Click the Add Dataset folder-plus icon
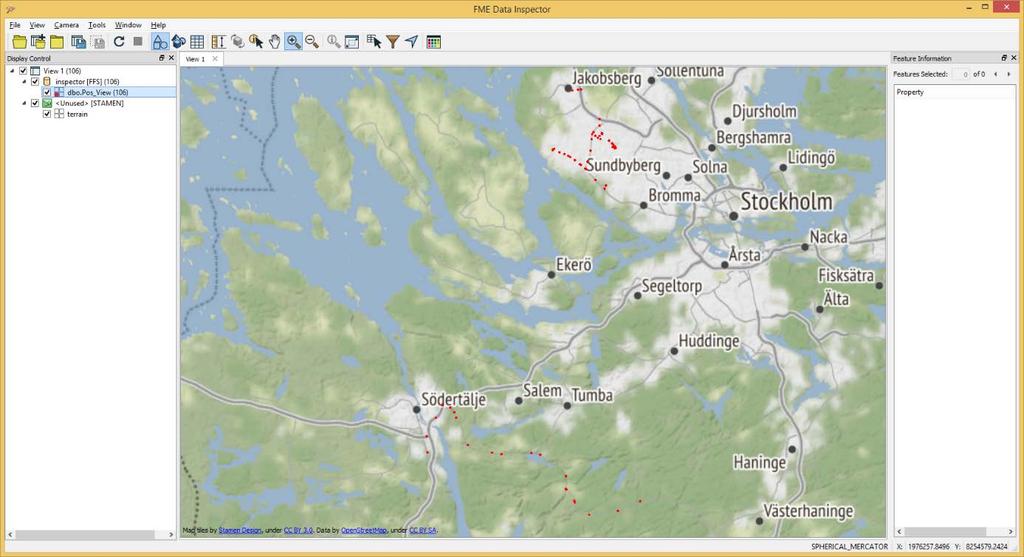Image resolution: width=1024 pixels, height=557 pixels. 39,42
